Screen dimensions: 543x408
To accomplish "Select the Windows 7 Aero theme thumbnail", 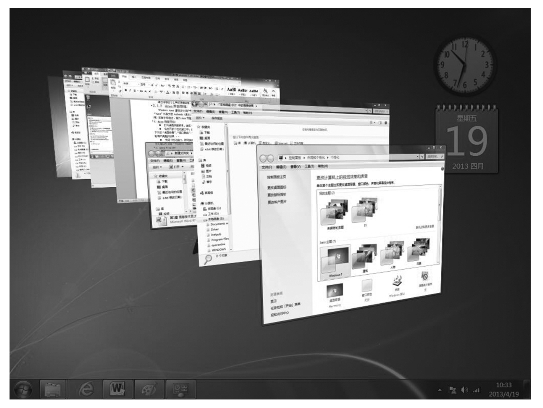I will (335, 261).
